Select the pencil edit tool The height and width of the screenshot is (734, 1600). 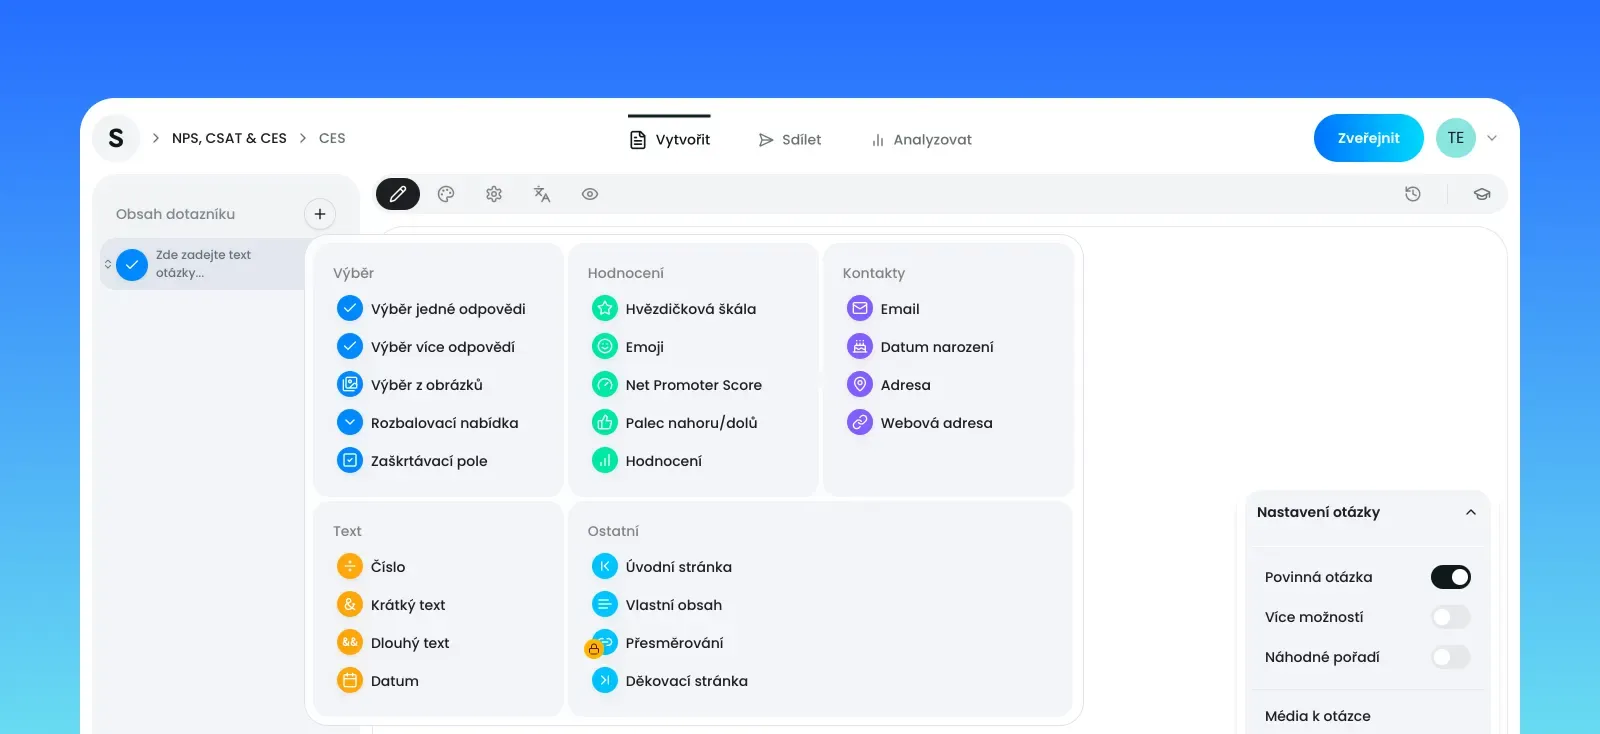coord(398,194)
